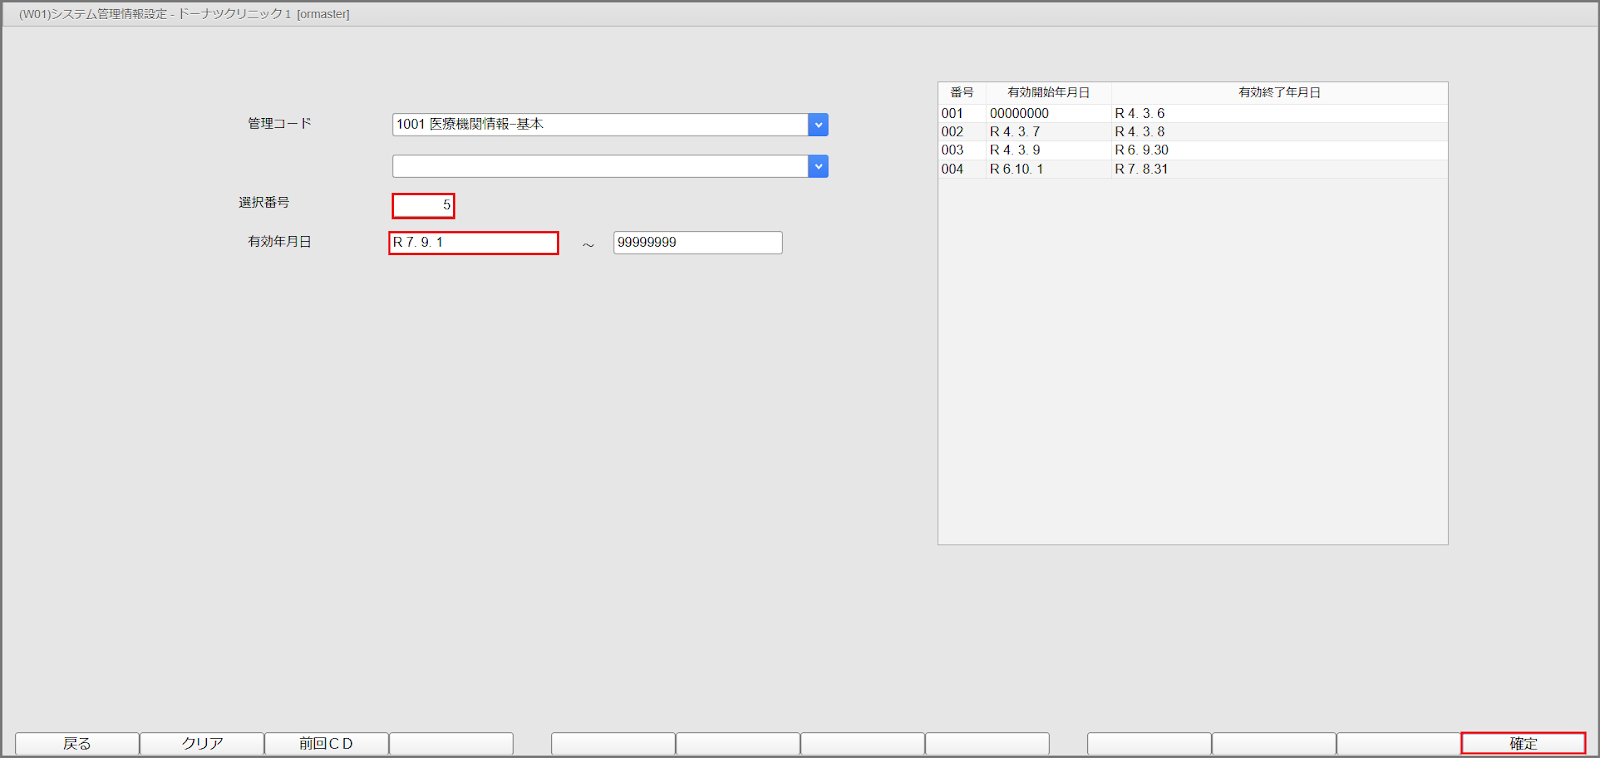Click the 99999999 end date field
This screenshot has width=1600, height=758.
click(697, 243)
